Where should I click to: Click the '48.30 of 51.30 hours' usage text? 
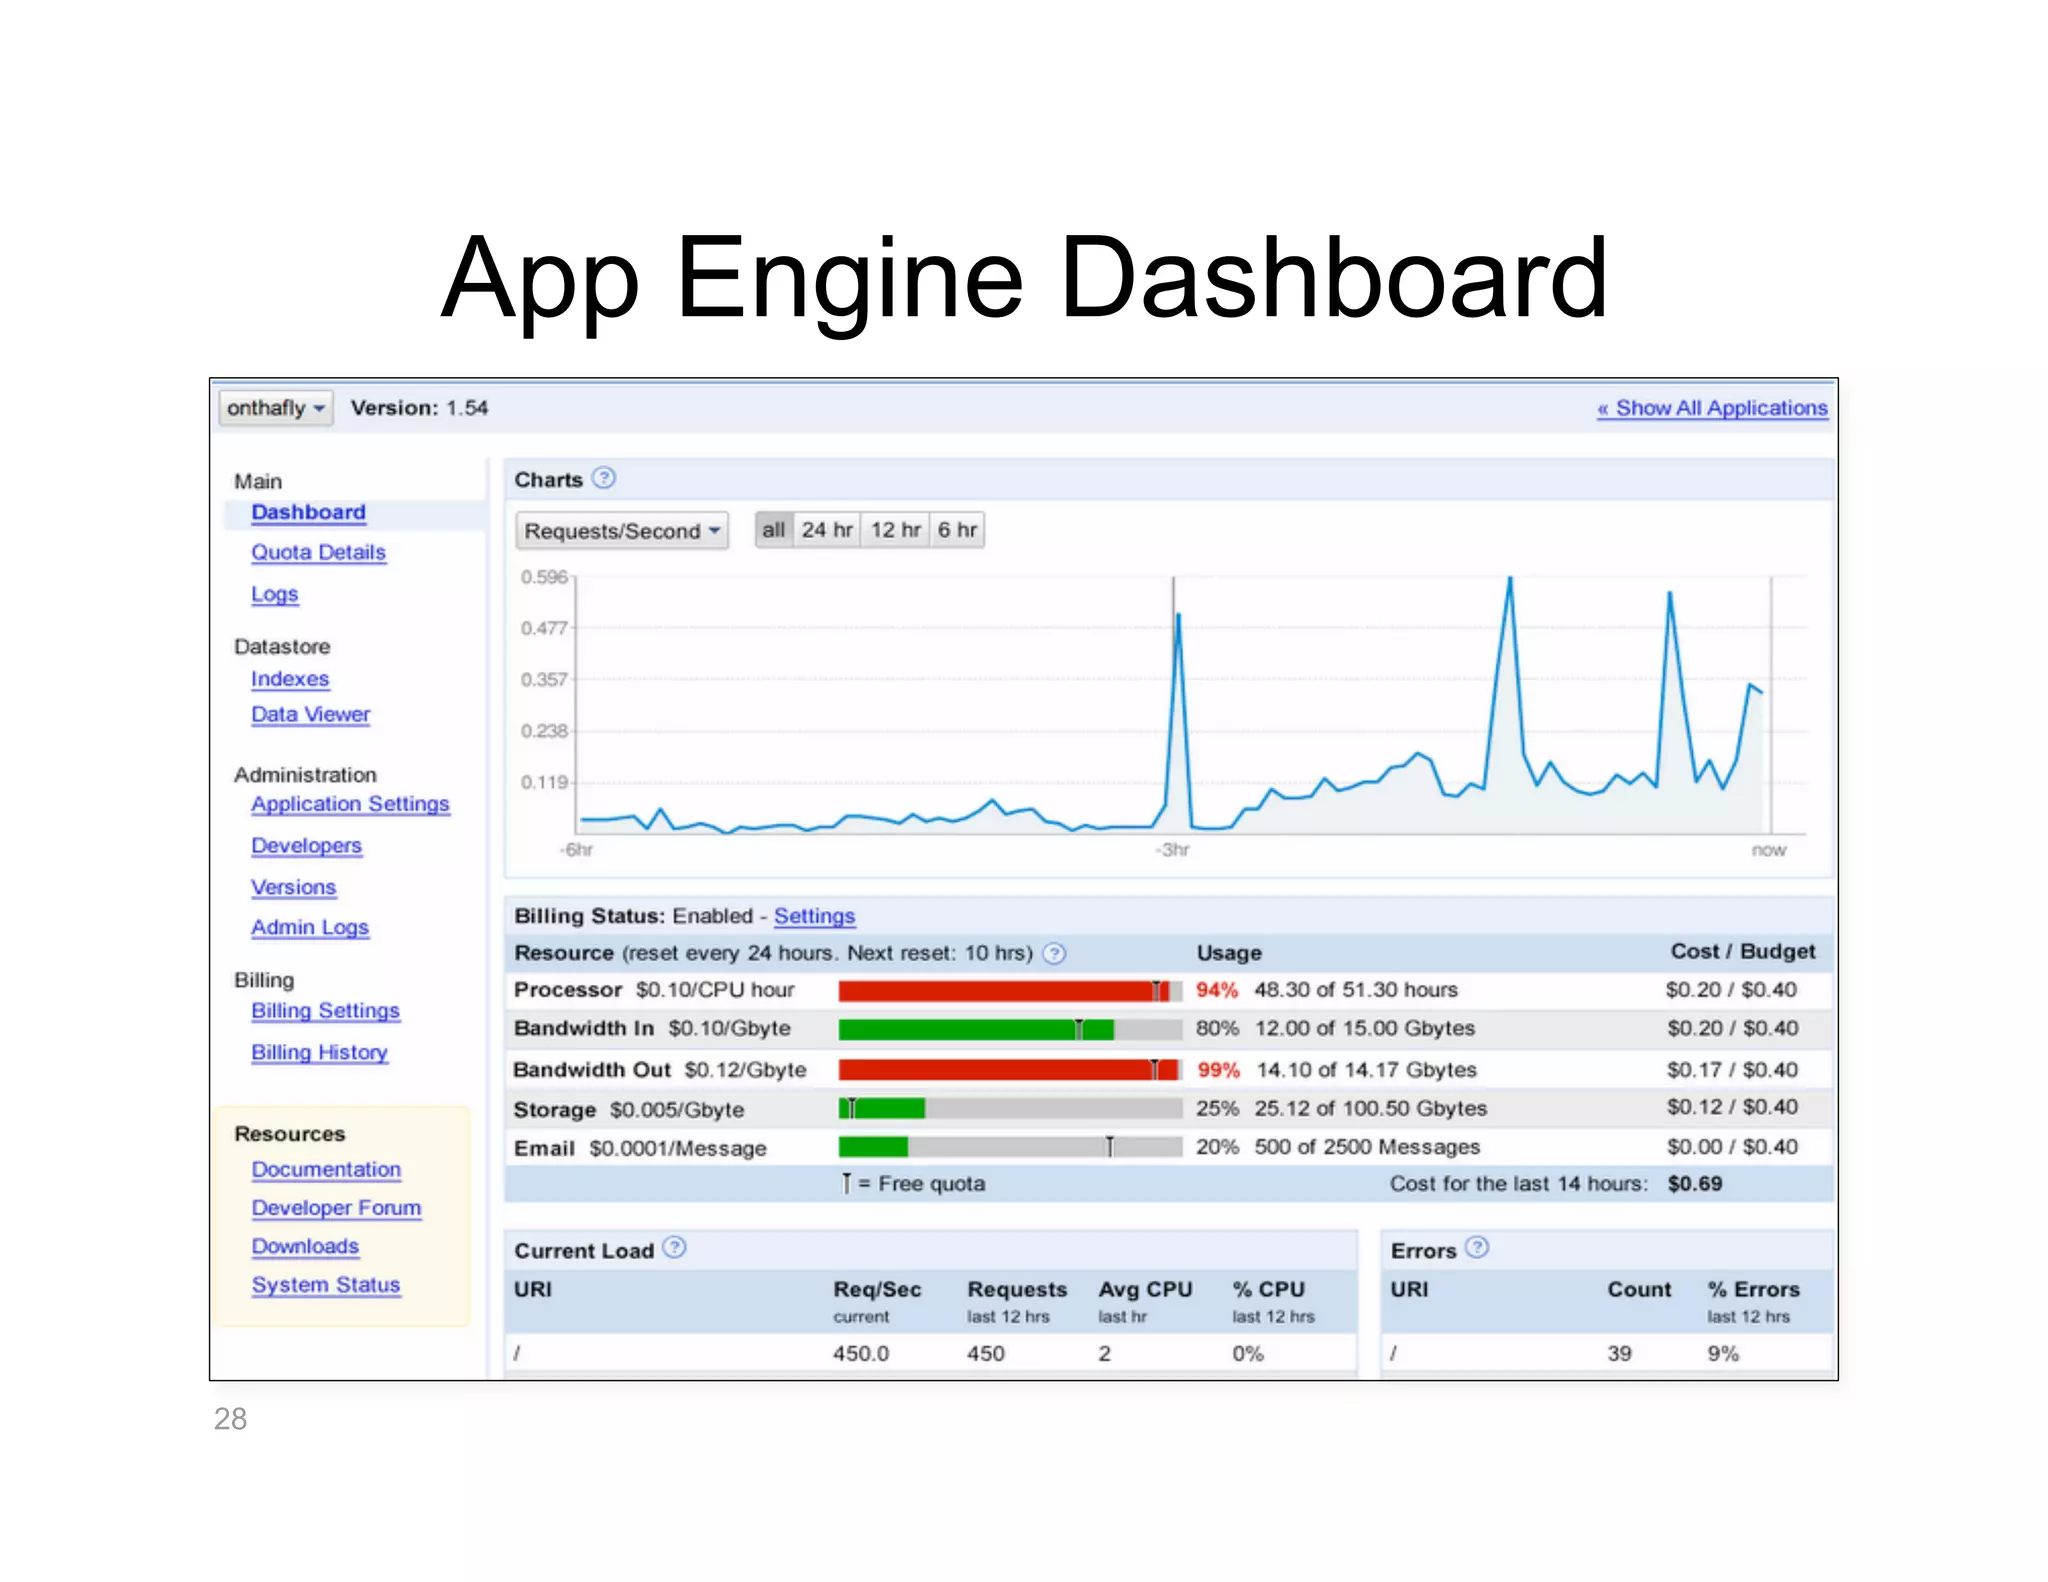[1355, 990]
